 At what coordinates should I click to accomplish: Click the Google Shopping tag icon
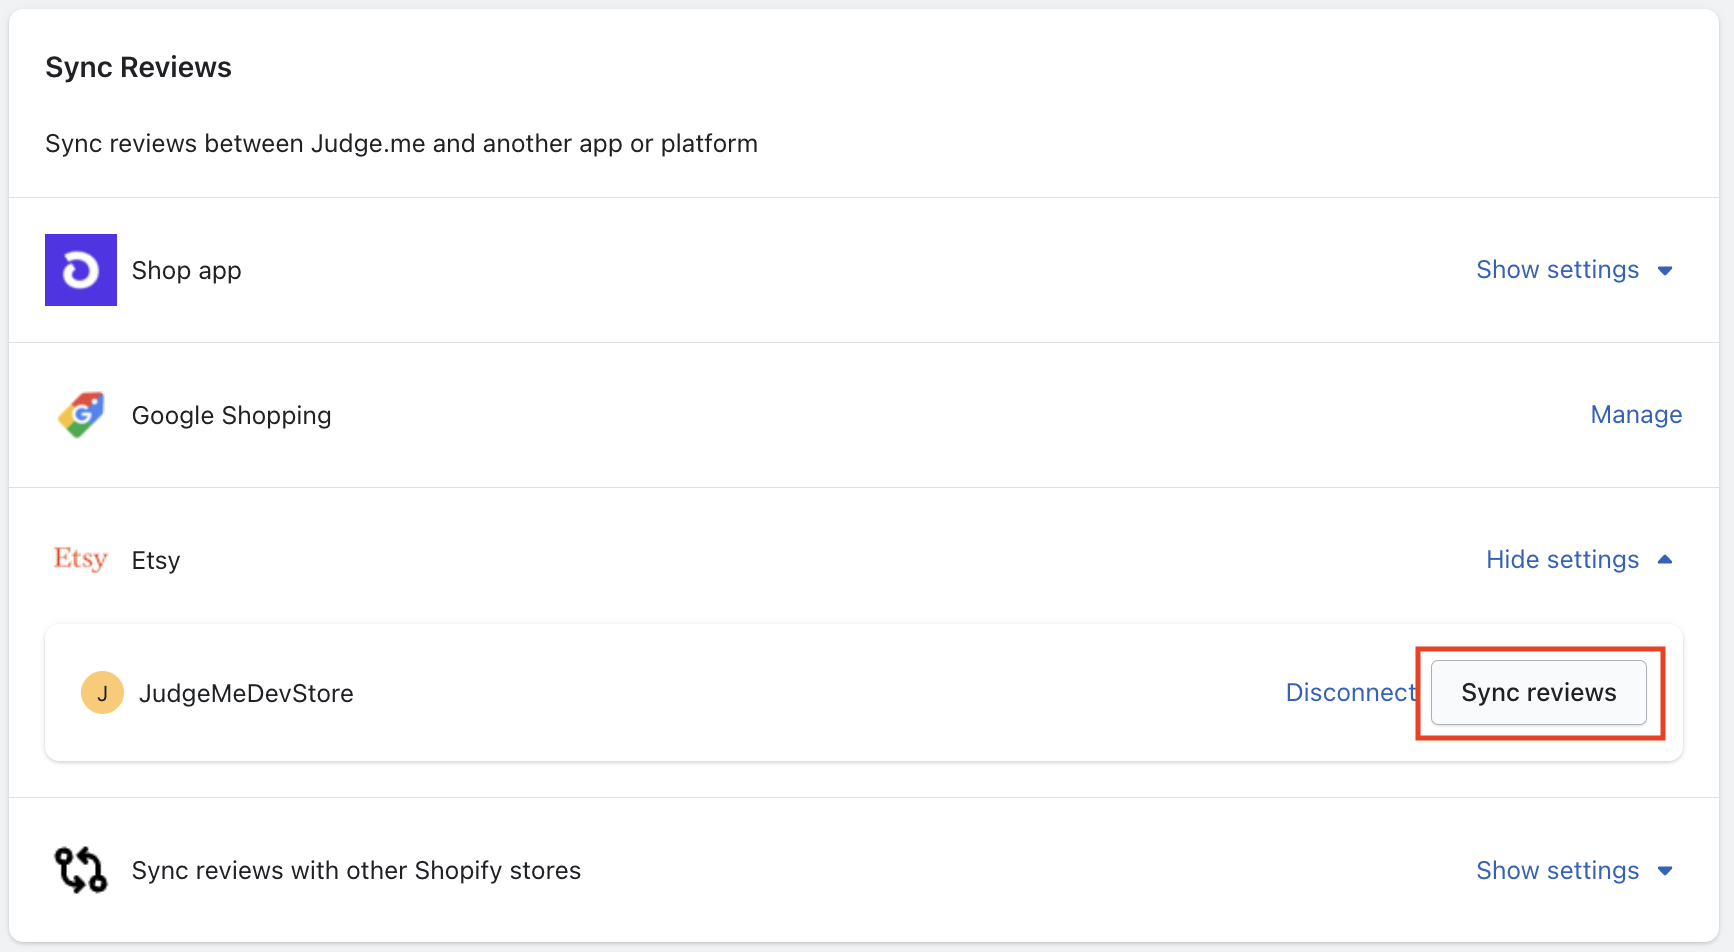pos(81,415)
